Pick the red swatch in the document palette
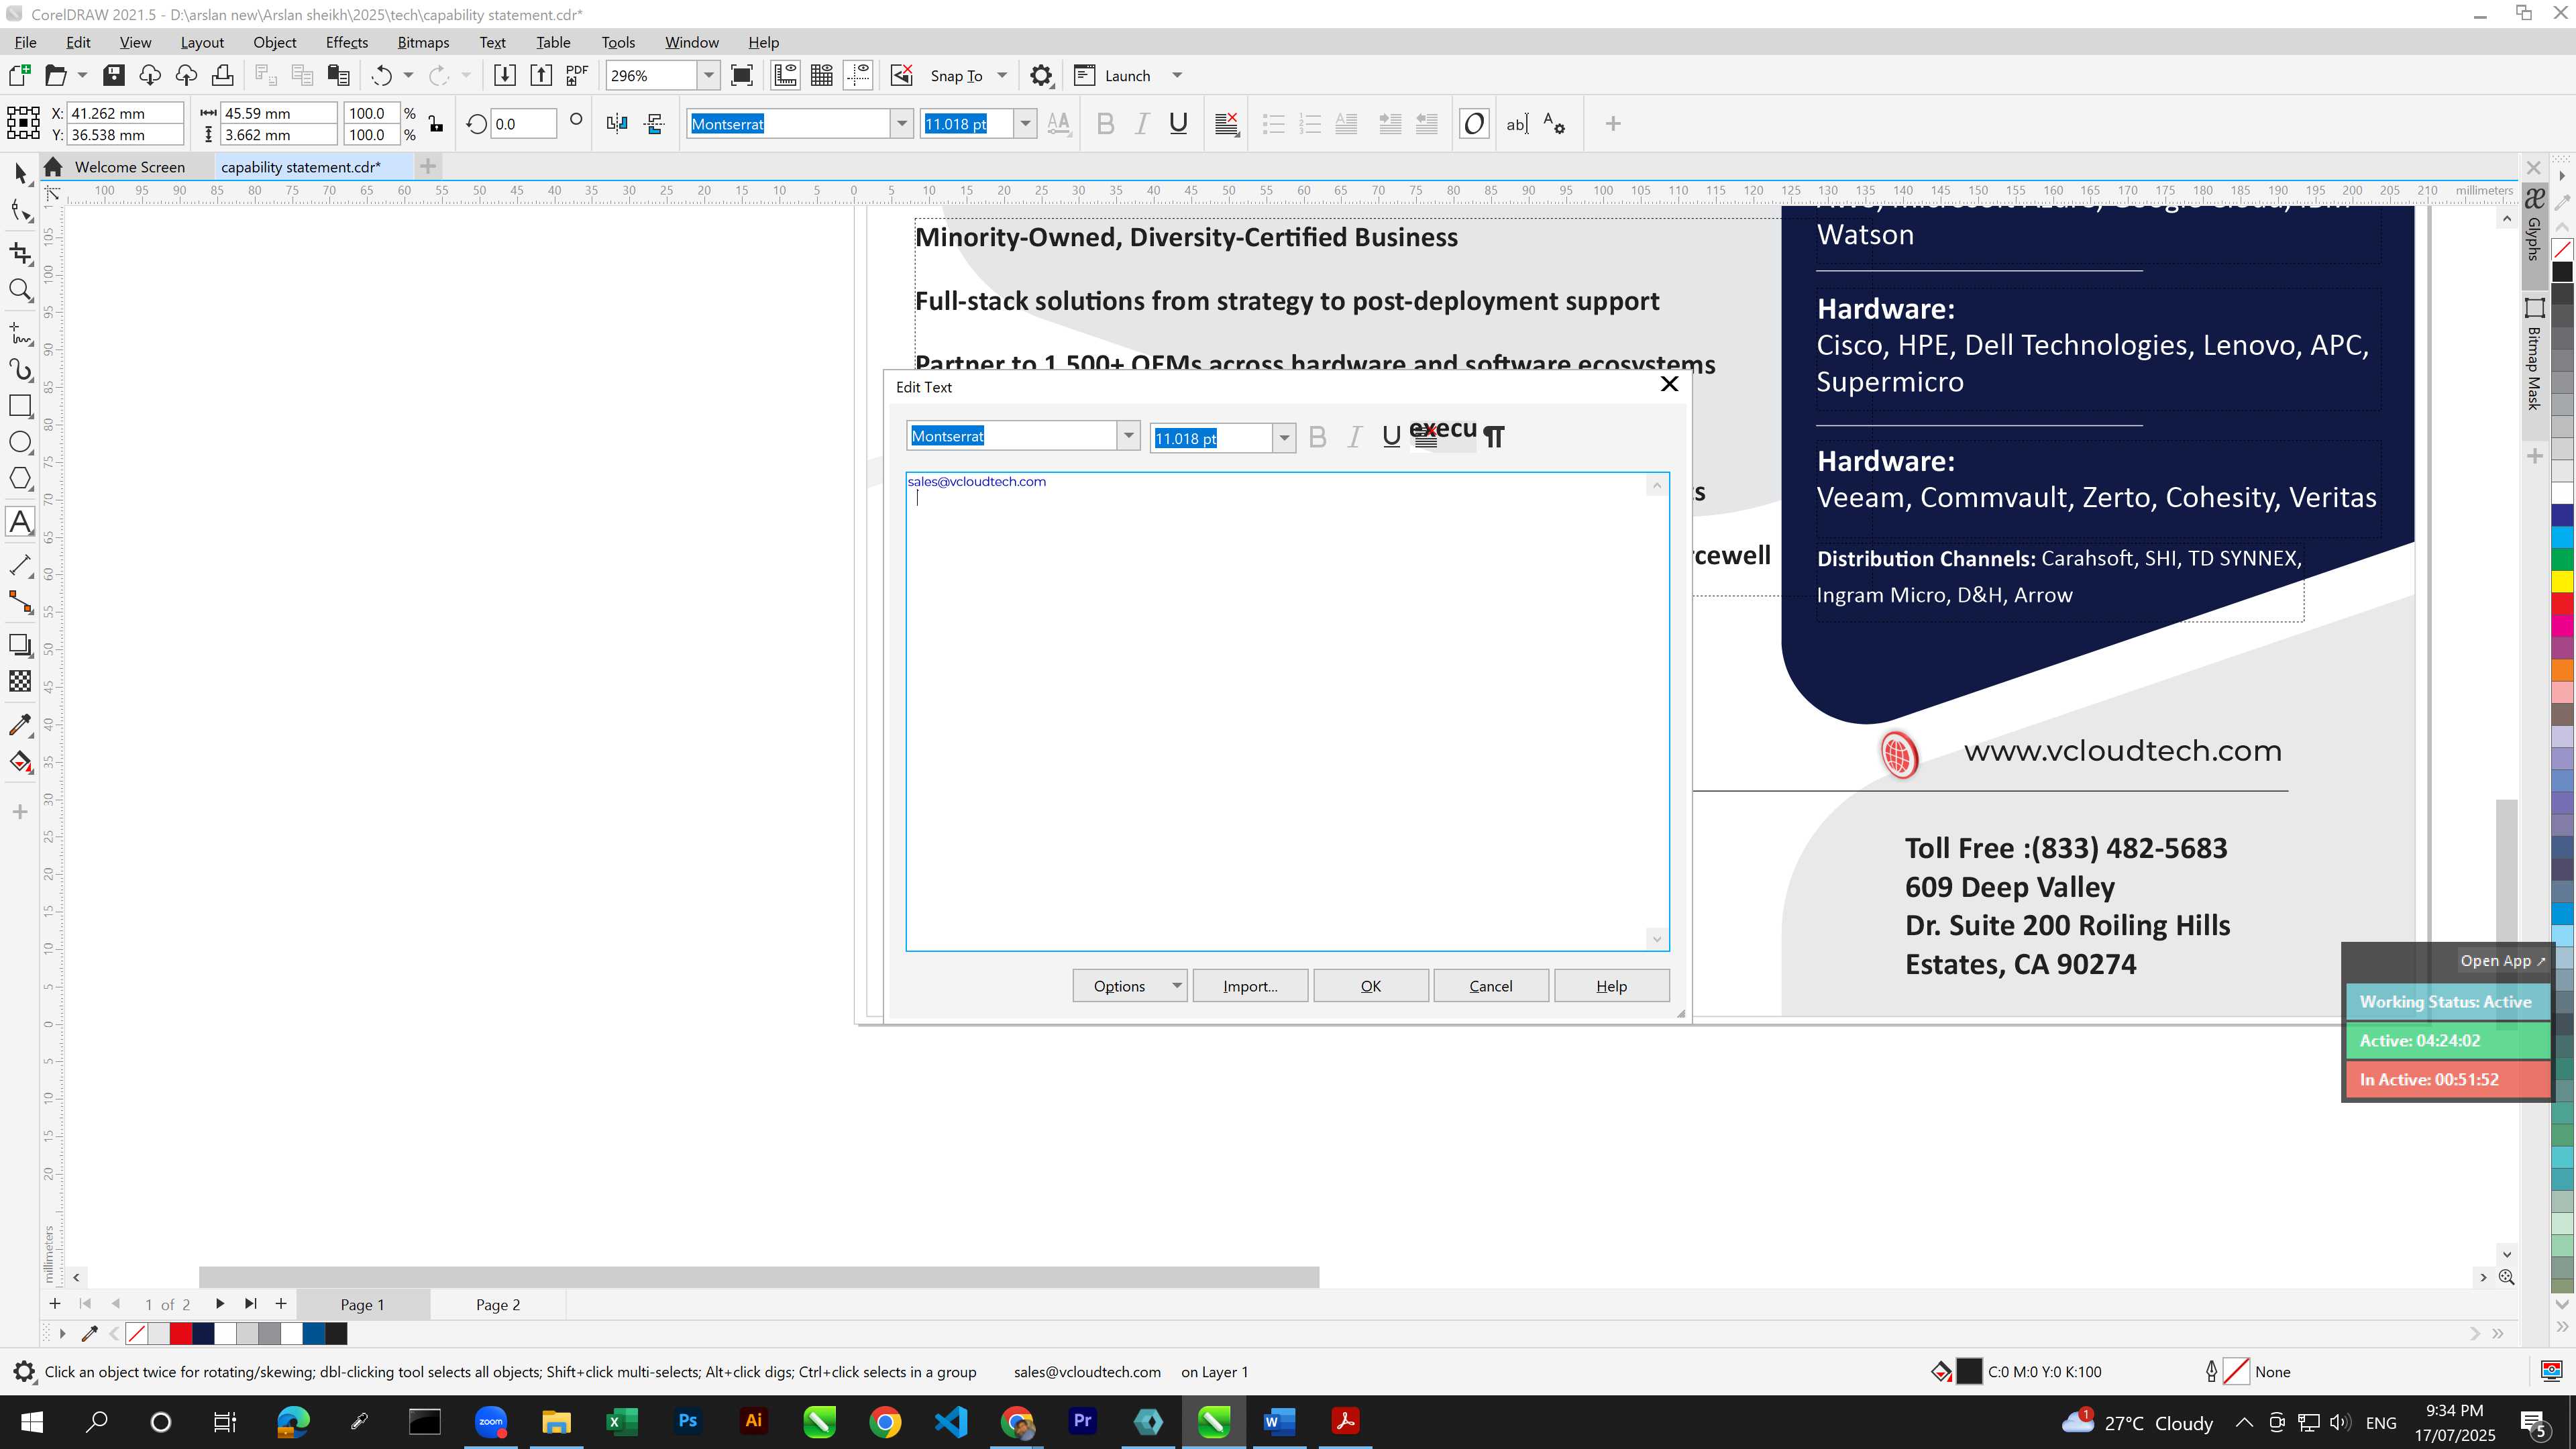This screenshot has height=1449, width=2576. (x=181, y=1333)
